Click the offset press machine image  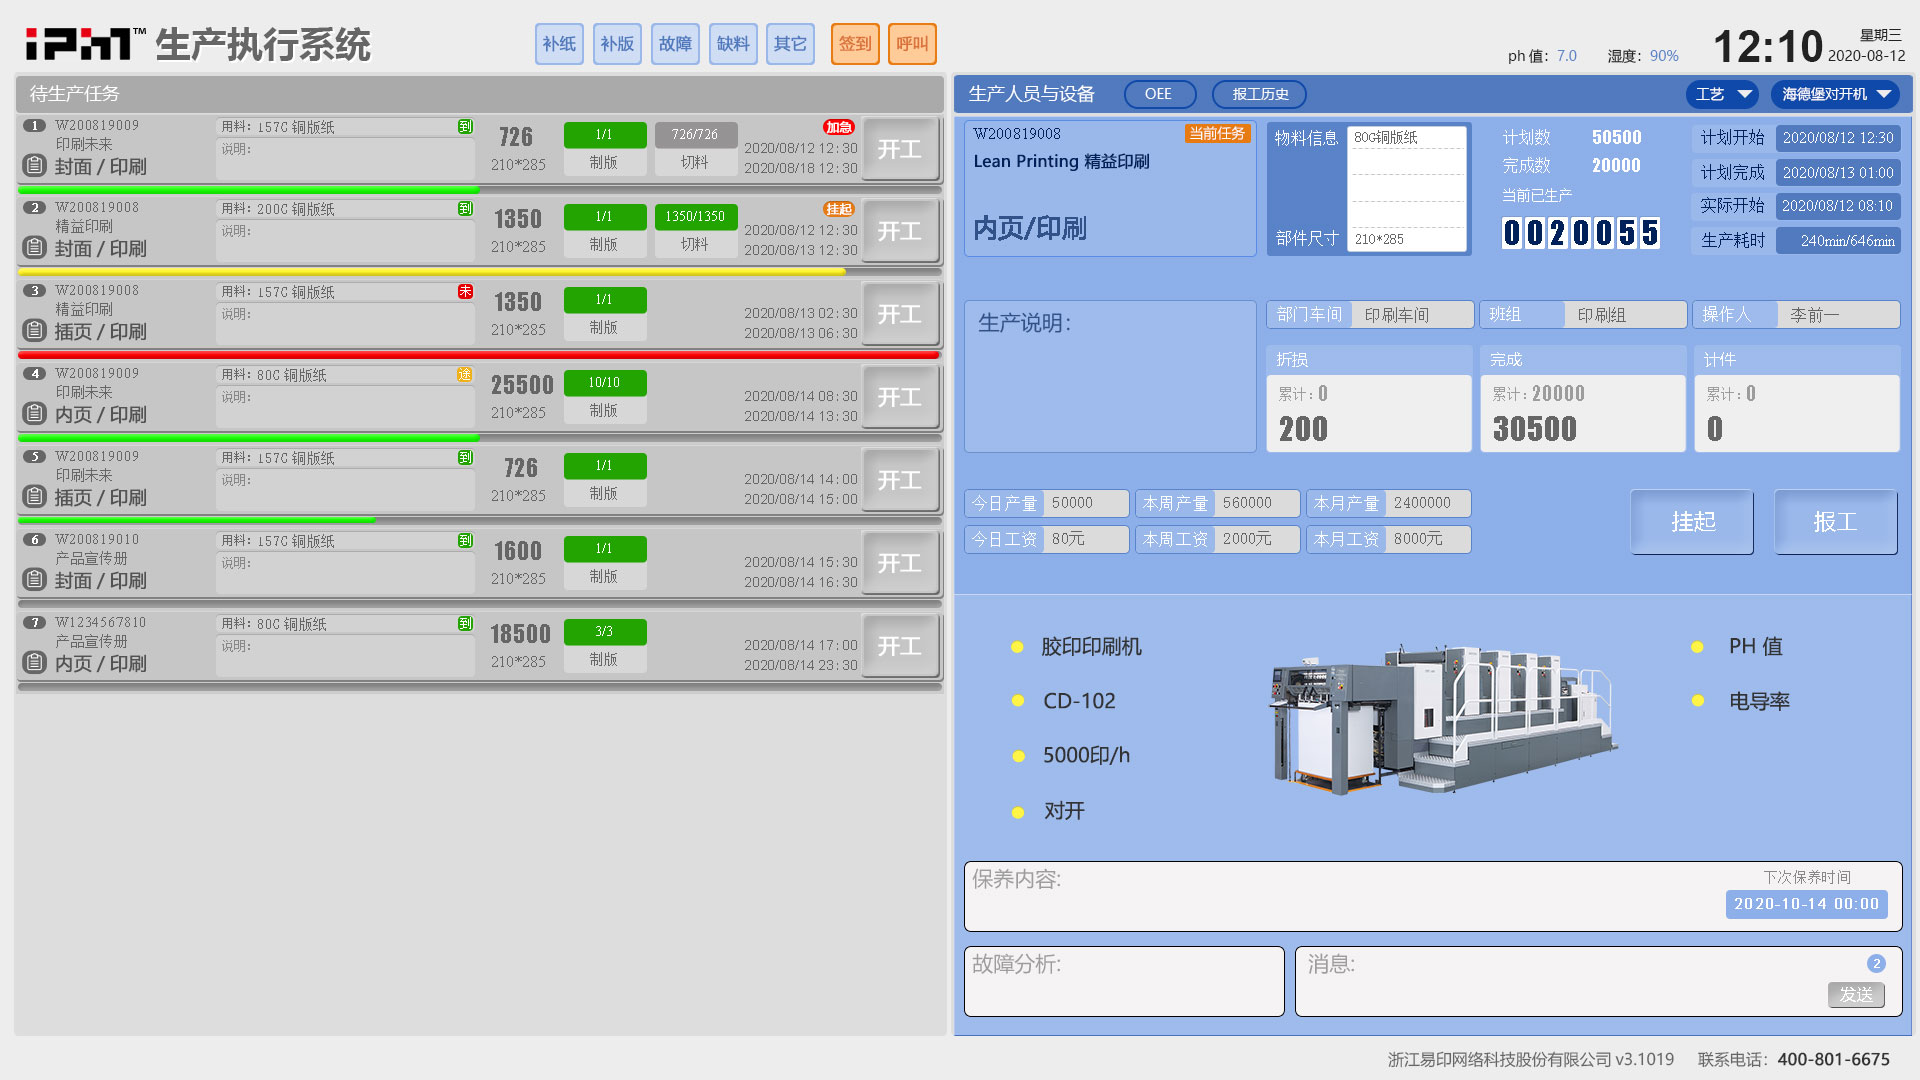pyautogui.click(x=1441, y=718)
